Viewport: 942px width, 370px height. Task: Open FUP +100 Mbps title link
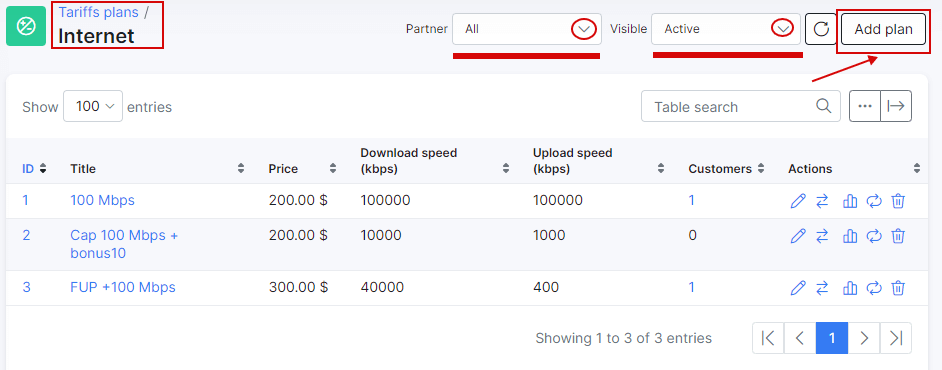point(123,288)
